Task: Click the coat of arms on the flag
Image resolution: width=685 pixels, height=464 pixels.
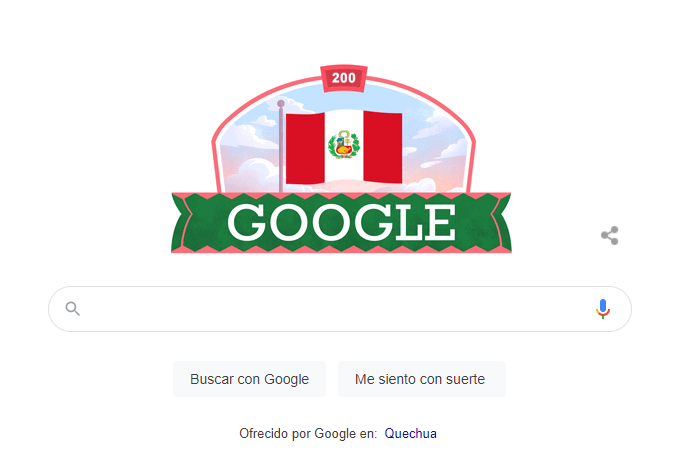Action: (344, 145)
